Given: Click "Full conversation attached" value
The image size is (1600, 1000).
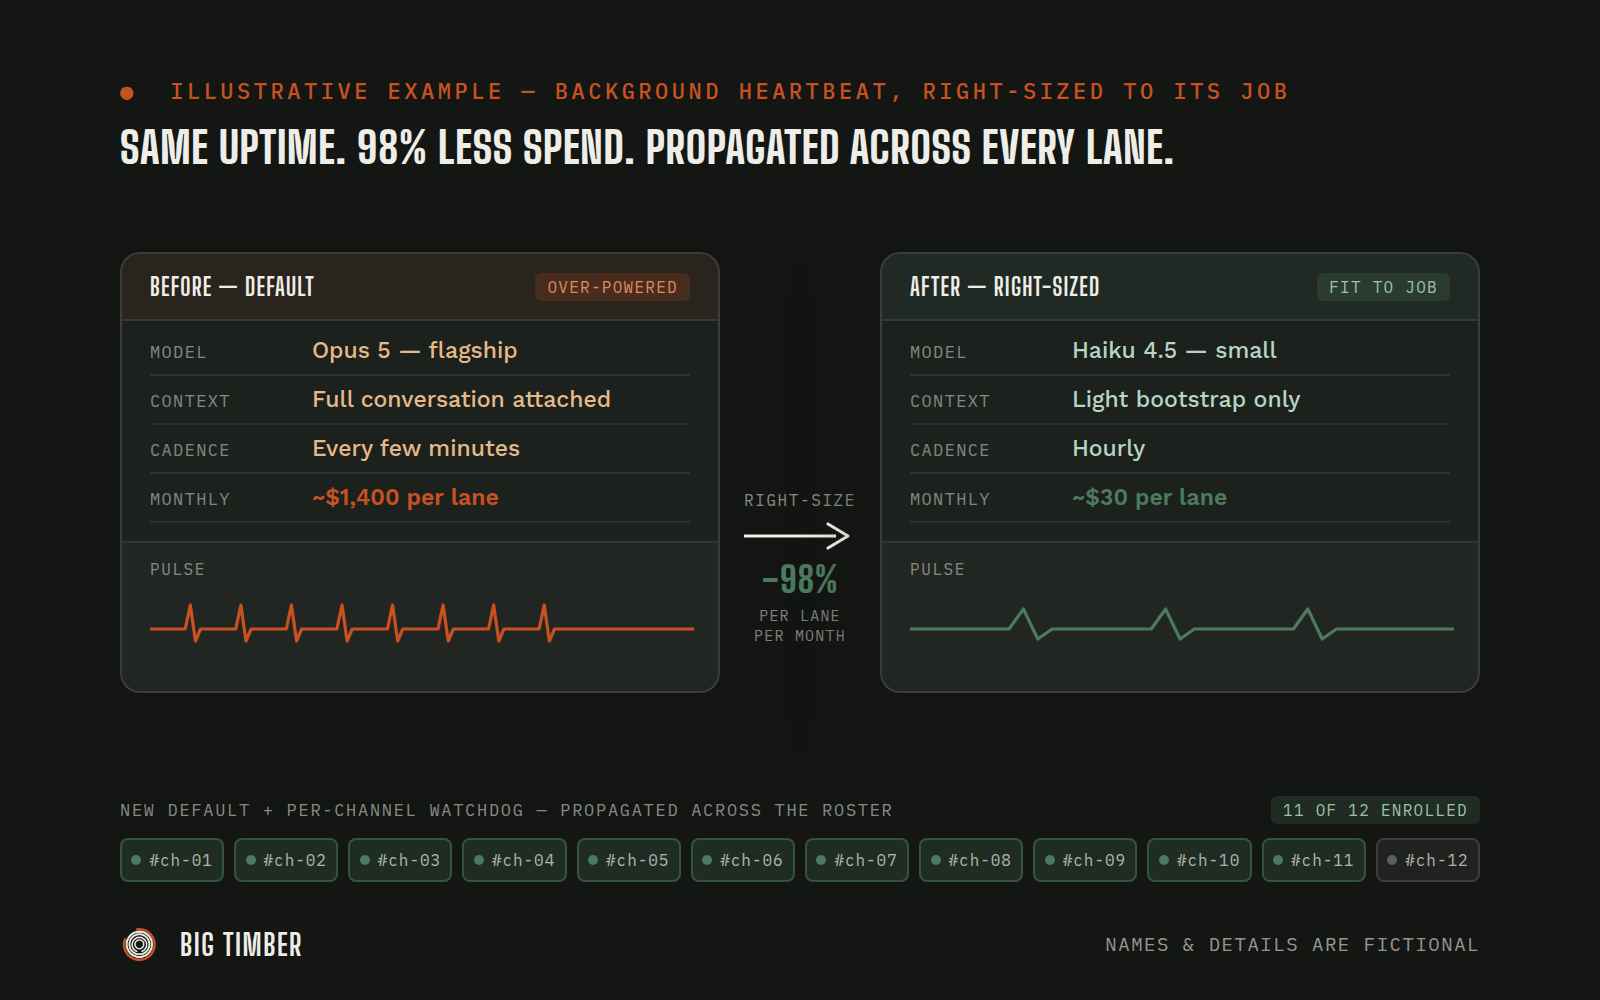Looking at the screenshot, I should tap(461, 399).
